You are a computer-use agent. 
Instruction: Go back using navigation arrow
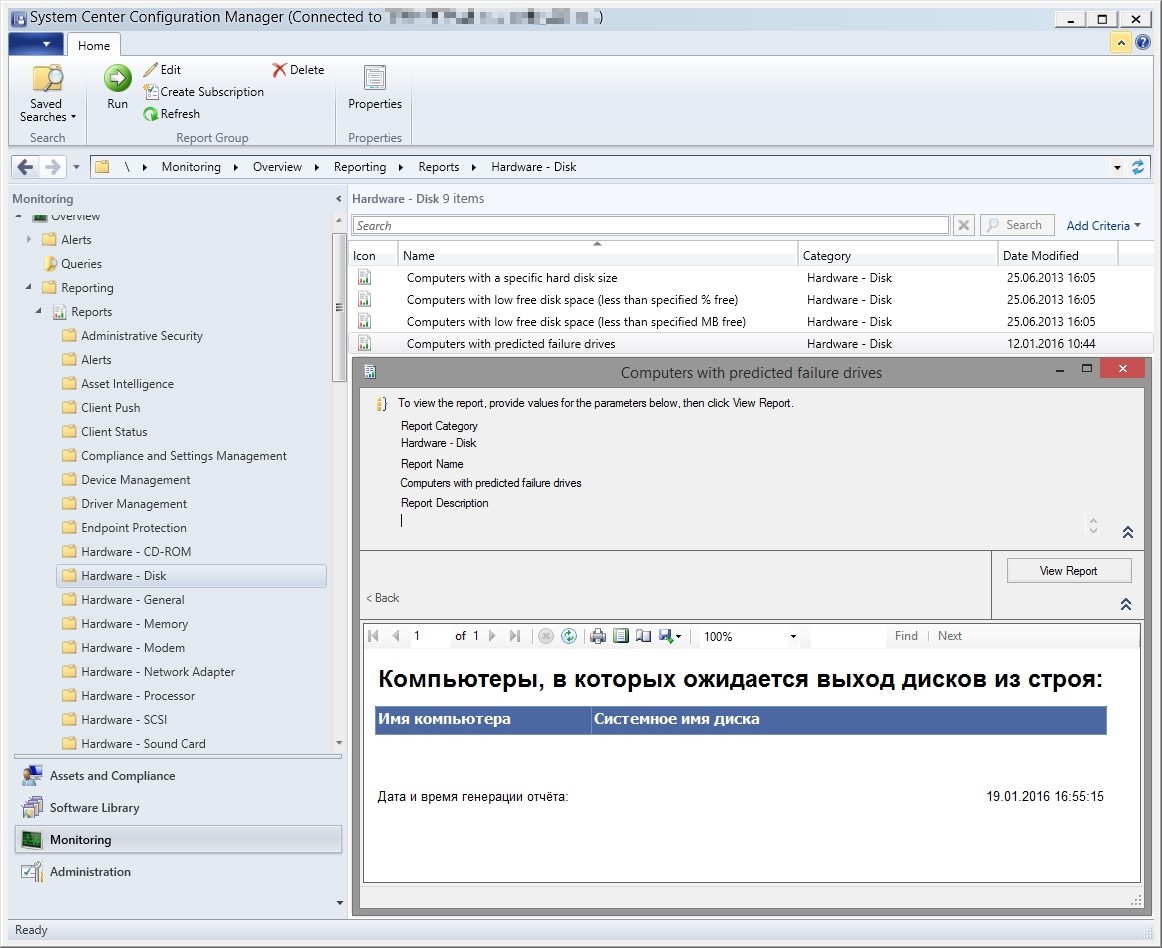tap(25, 168)
